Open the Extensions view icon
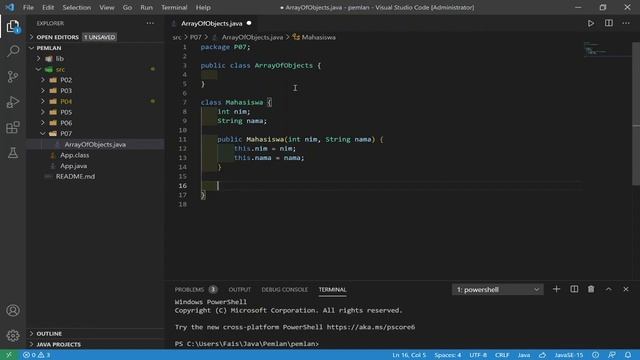This screenshot has height=360, width=640. (13, 127)
